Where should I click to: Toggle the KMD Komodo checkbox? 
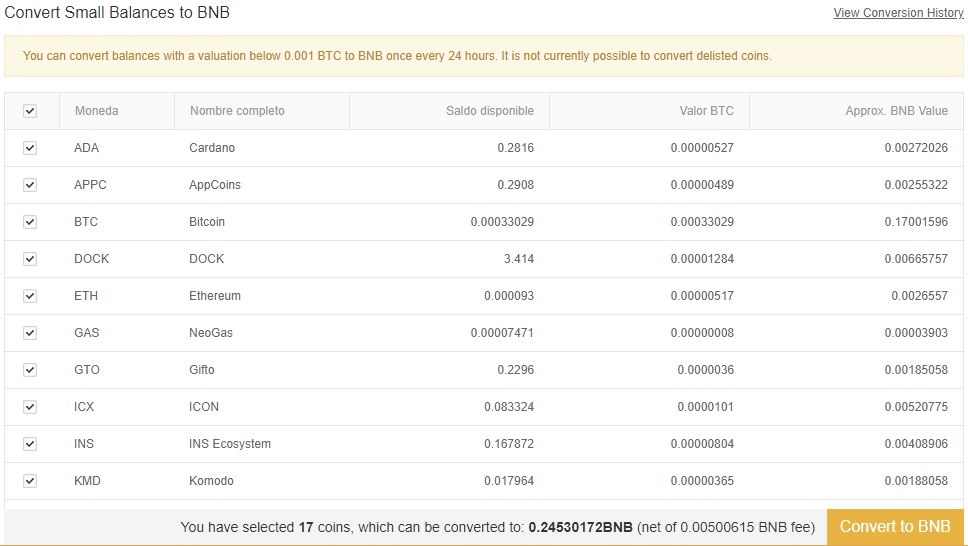(x=30, y=481)
